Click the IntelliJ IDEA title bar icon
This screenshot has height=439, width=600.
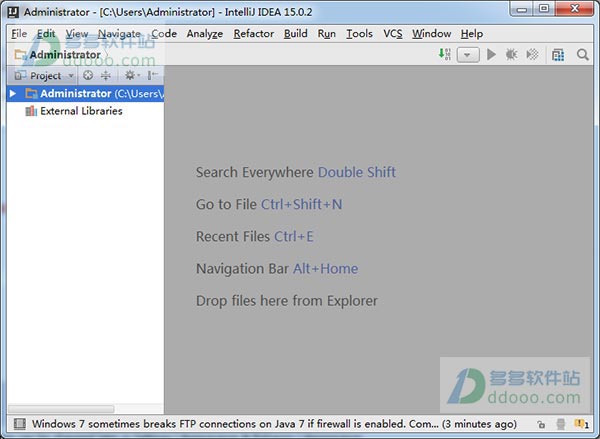(x=13, y=12)
